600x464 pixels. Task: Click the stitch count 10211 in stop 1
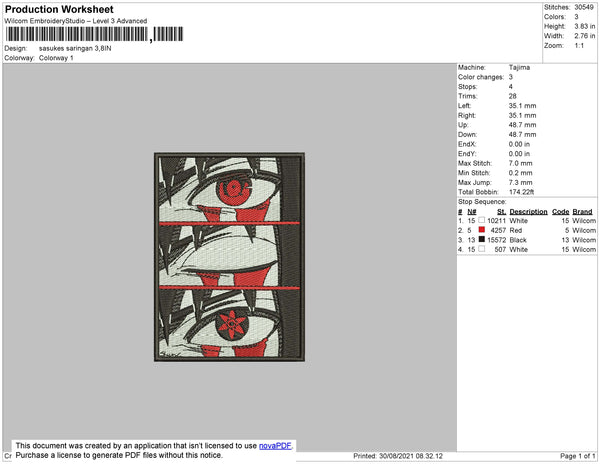pos(496,221)
